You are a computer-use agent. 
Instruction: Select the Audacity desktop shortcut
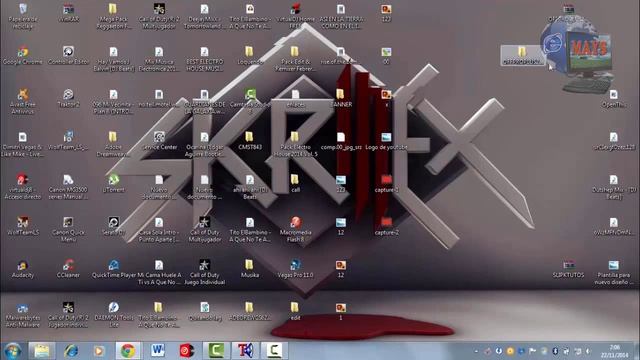(22, 269)
